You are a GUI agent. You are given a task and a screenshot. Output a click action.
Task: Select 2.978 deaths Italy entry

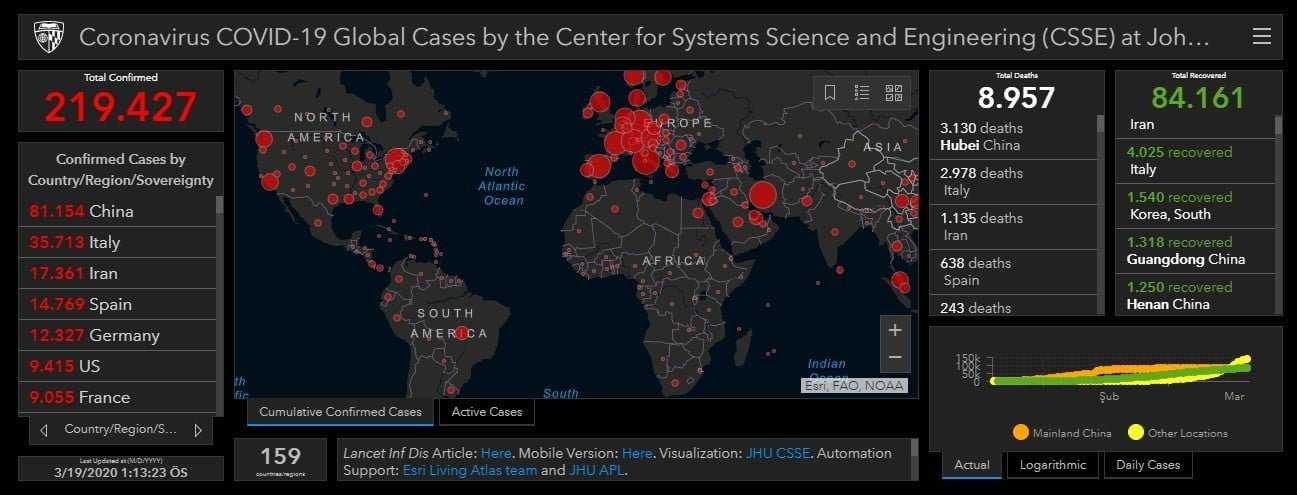[1014, 182]
